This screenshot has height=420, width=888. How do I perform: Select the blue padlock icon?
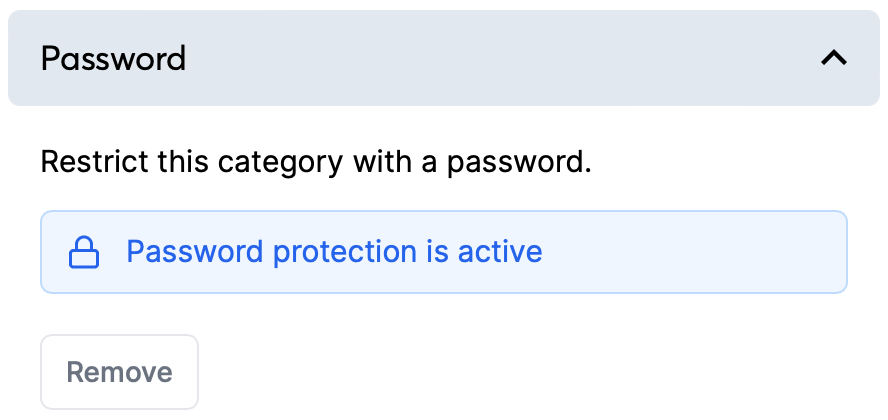[84, 252]
